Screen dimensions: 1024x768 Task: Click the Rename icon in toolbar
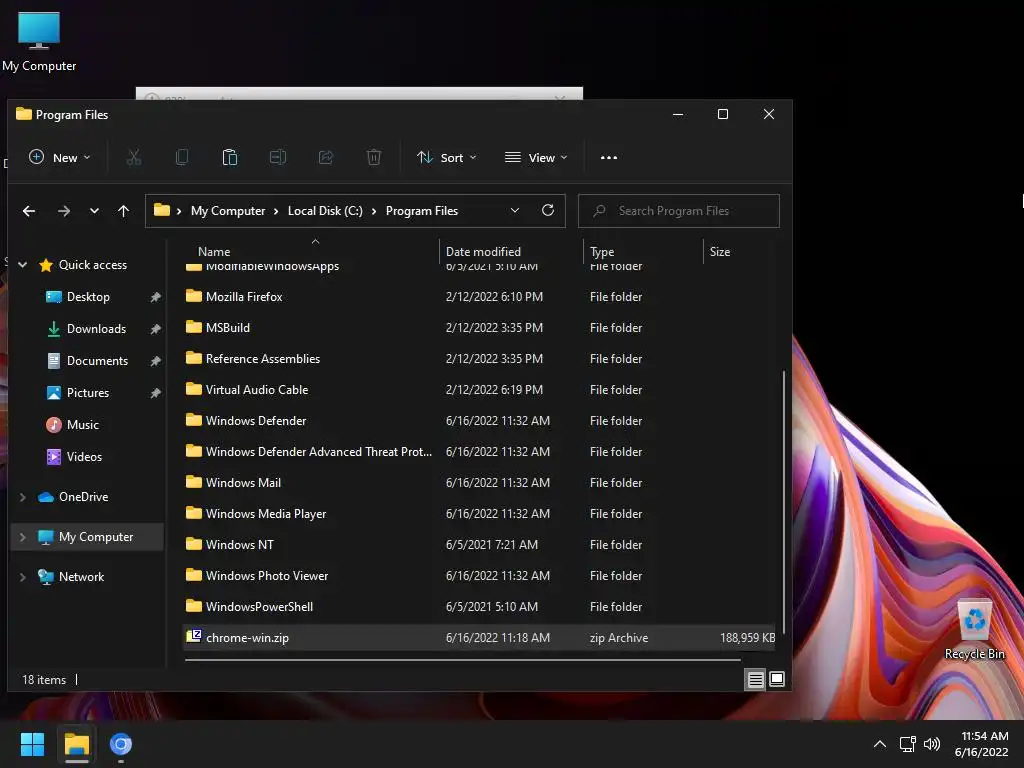click(278, 157)
